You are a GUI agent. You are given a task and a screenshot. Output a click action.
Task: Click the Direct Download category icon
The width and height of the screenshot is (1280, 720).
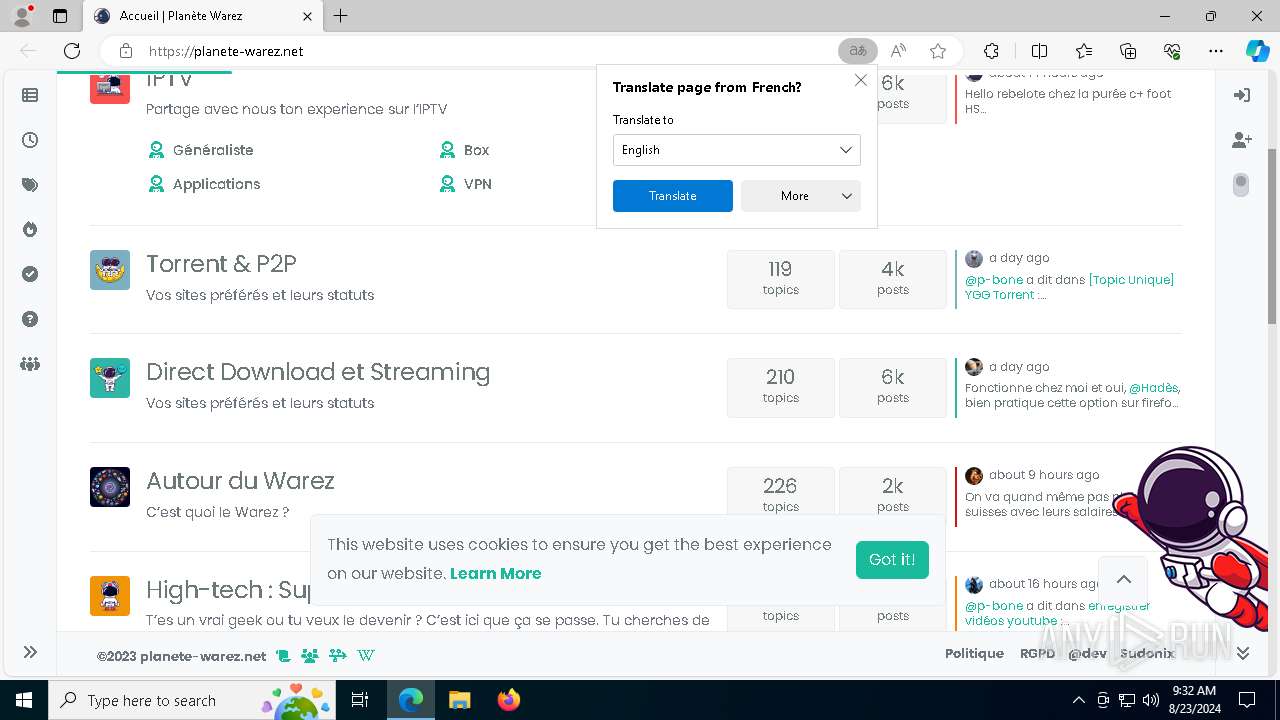(x=110, y=378)
